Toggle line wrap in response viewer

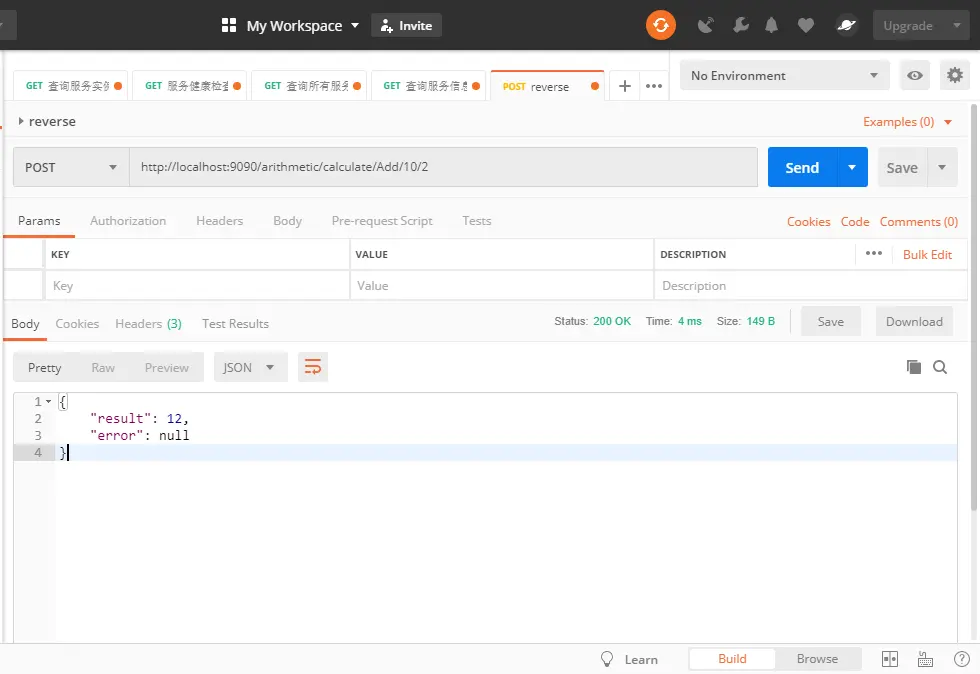(312, 367)
